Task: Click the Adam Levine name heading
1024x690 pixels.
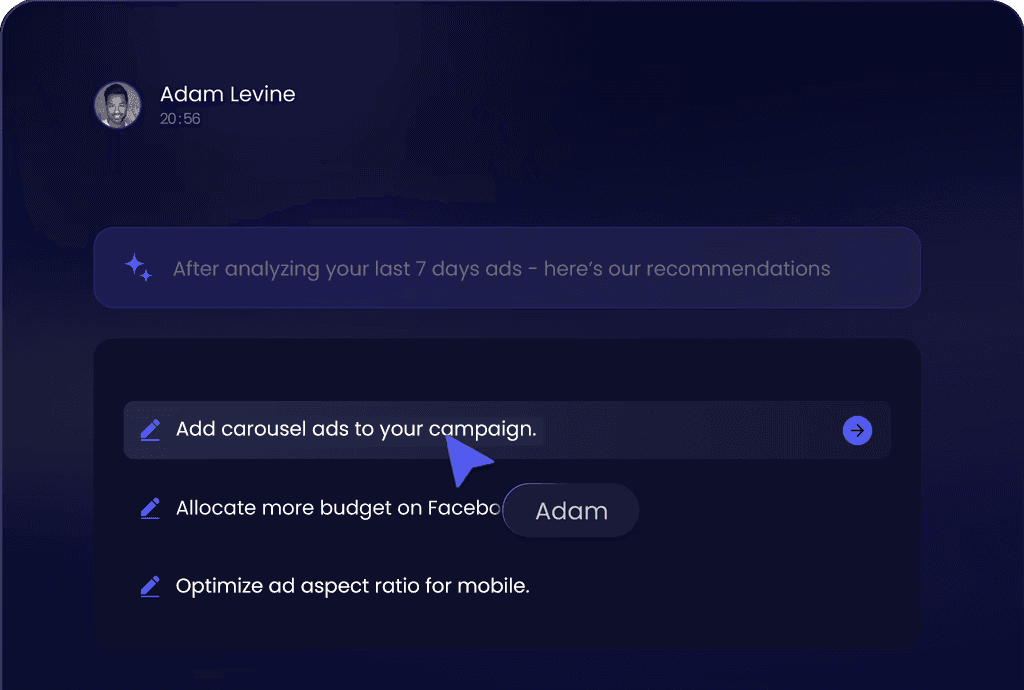Action: 227,94
